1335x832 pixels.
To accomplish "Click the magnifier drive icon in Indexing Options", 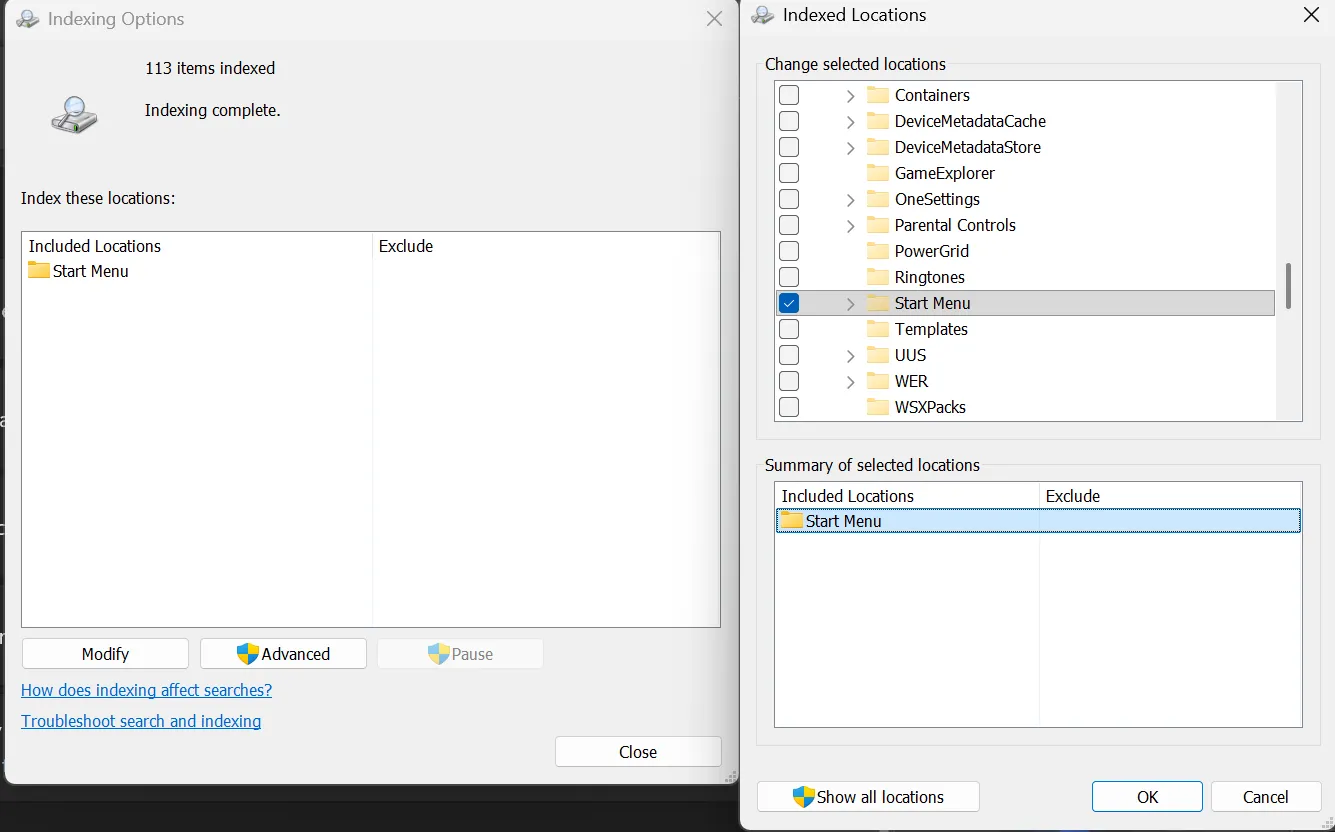I will point(75,114).
